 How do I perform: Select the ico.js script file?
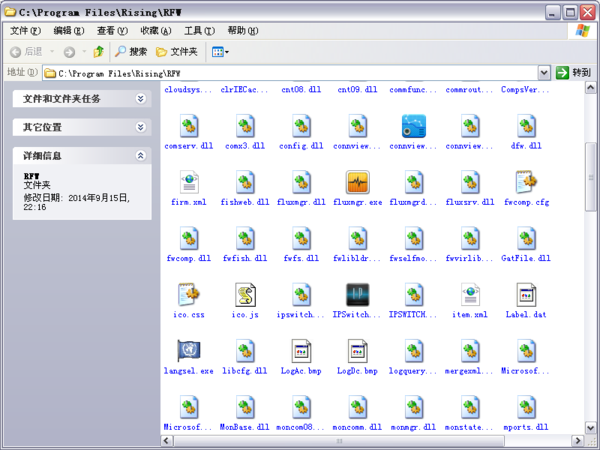[245, 295]
